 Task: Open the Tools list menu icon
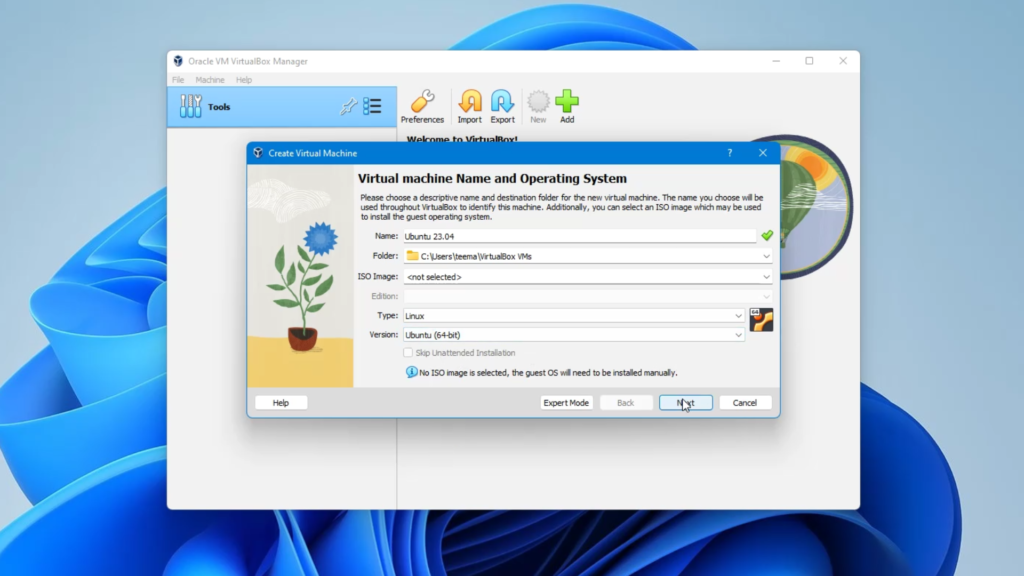coord(372,106)
